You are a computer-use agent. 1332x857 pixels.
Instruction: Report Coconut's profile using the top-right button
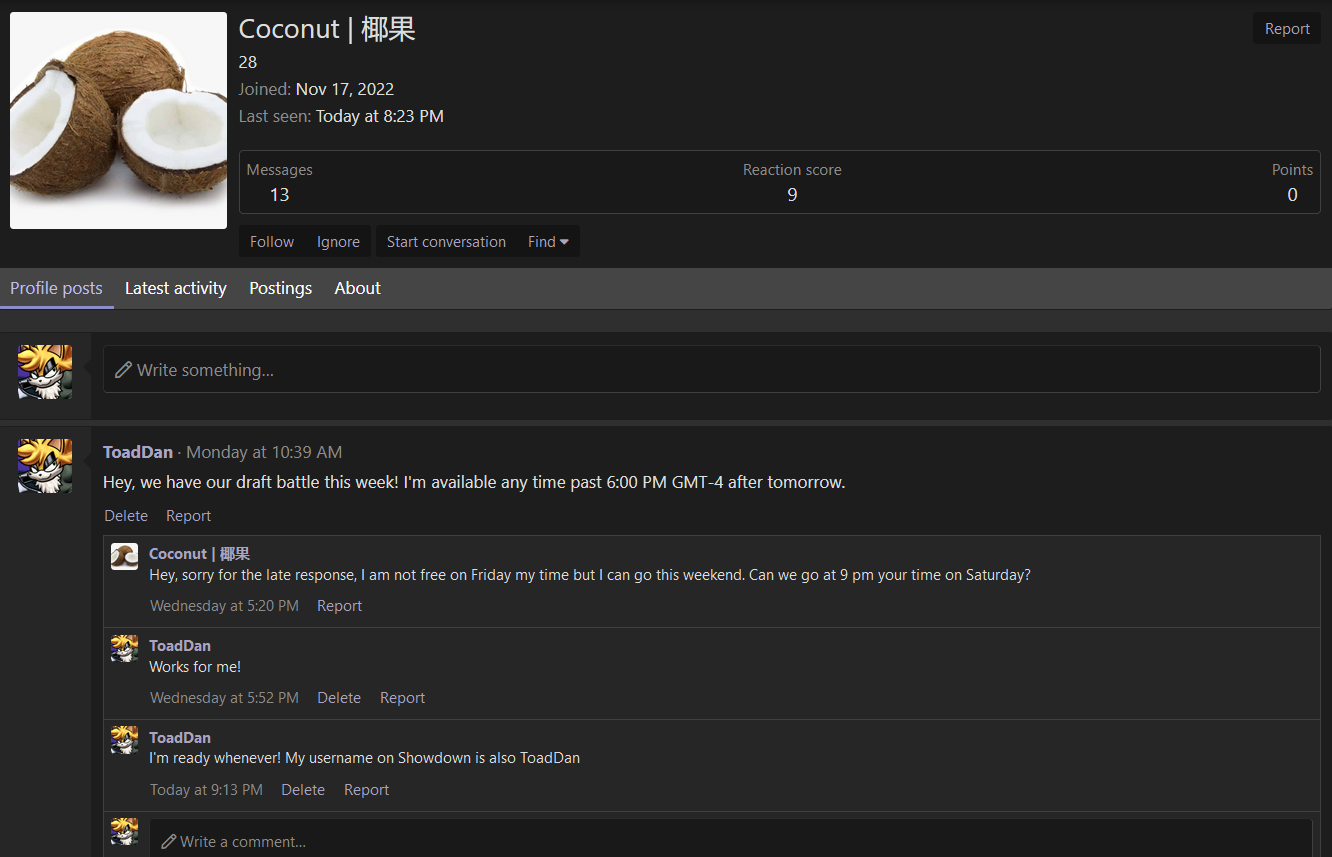coord(1287,28)
